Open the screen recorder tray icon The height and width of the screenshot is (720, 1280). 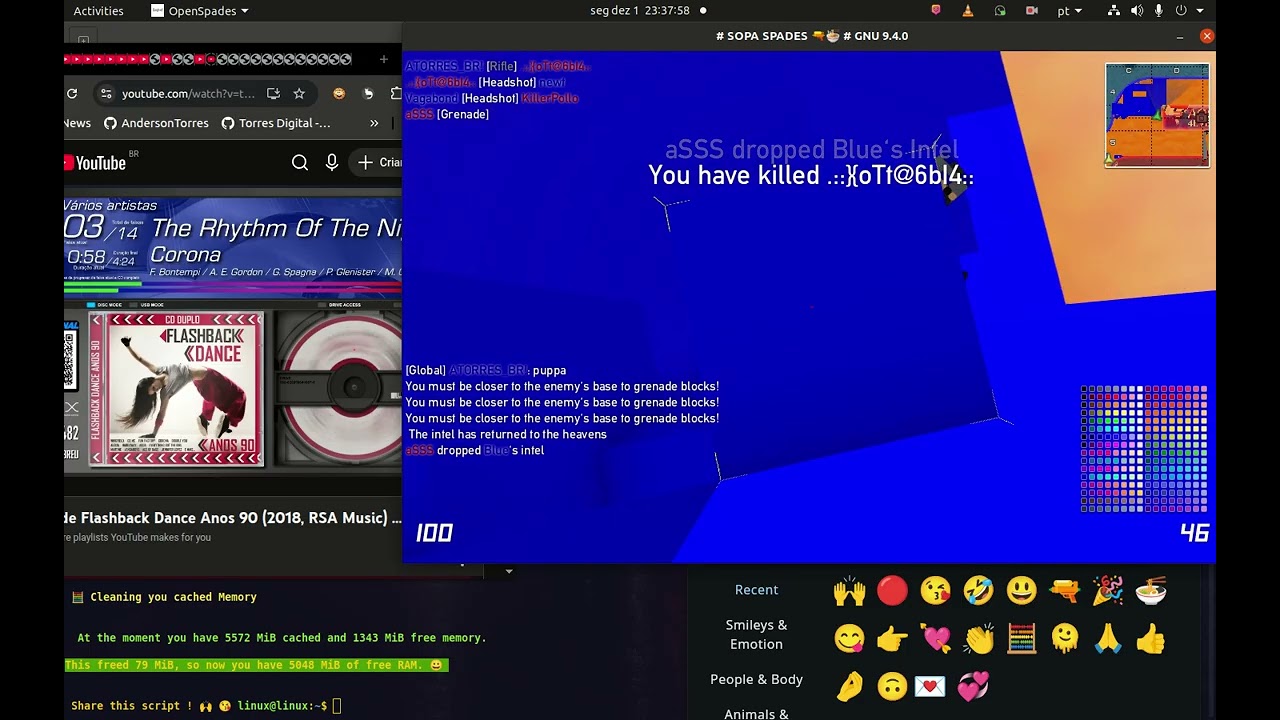click(x=1031, y=11)
